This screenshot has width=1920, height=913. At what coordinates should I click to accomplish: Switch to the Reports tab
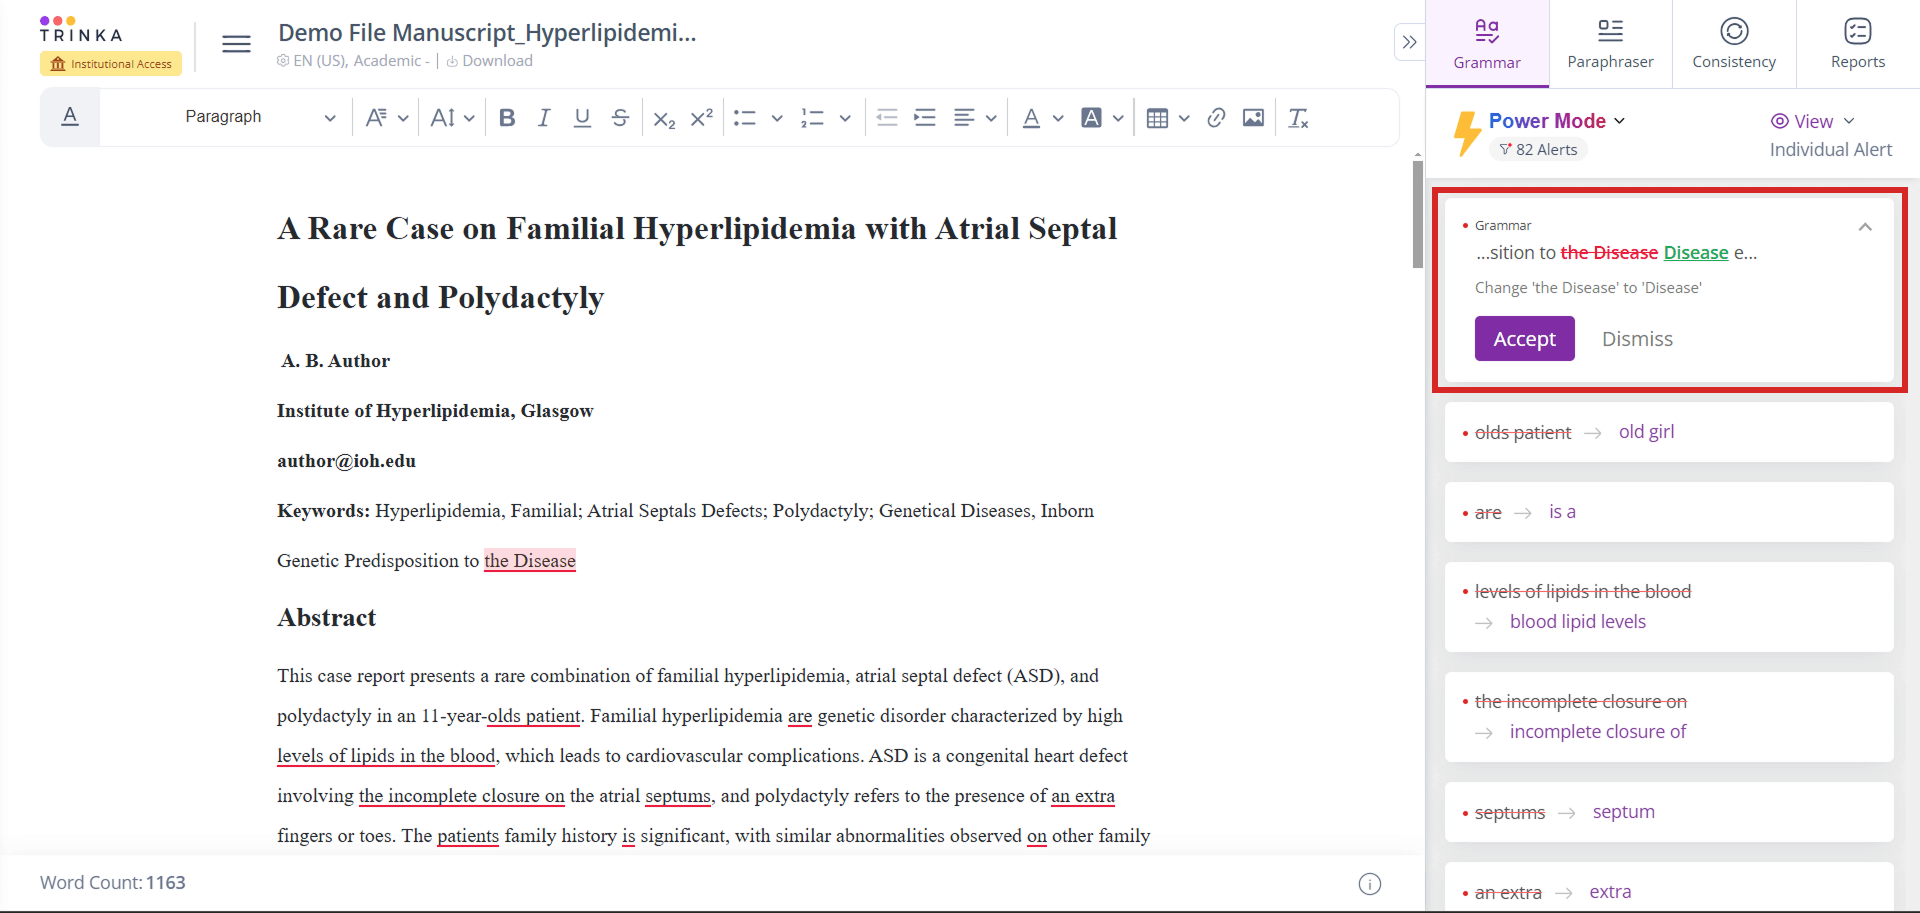(x=1858, y=44)
